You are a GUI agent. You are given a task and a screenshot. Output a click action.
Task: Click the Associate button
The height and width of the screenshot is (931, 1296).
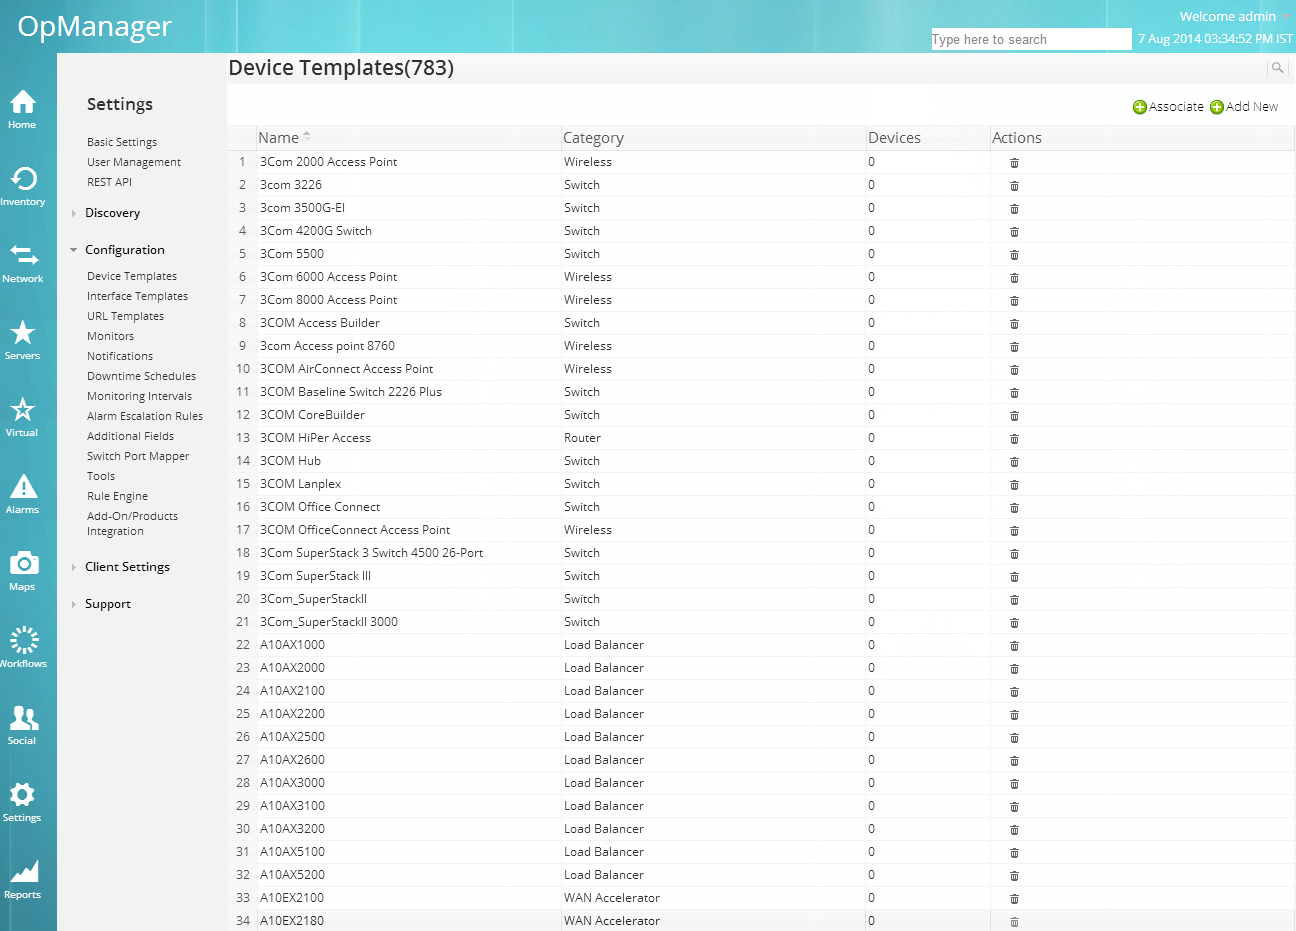(1168, 107)
